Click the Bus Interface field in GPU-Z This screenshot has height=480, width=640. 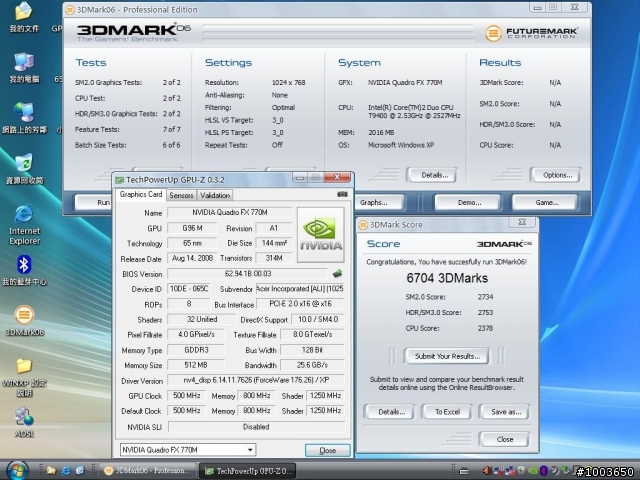coord(300,304)
